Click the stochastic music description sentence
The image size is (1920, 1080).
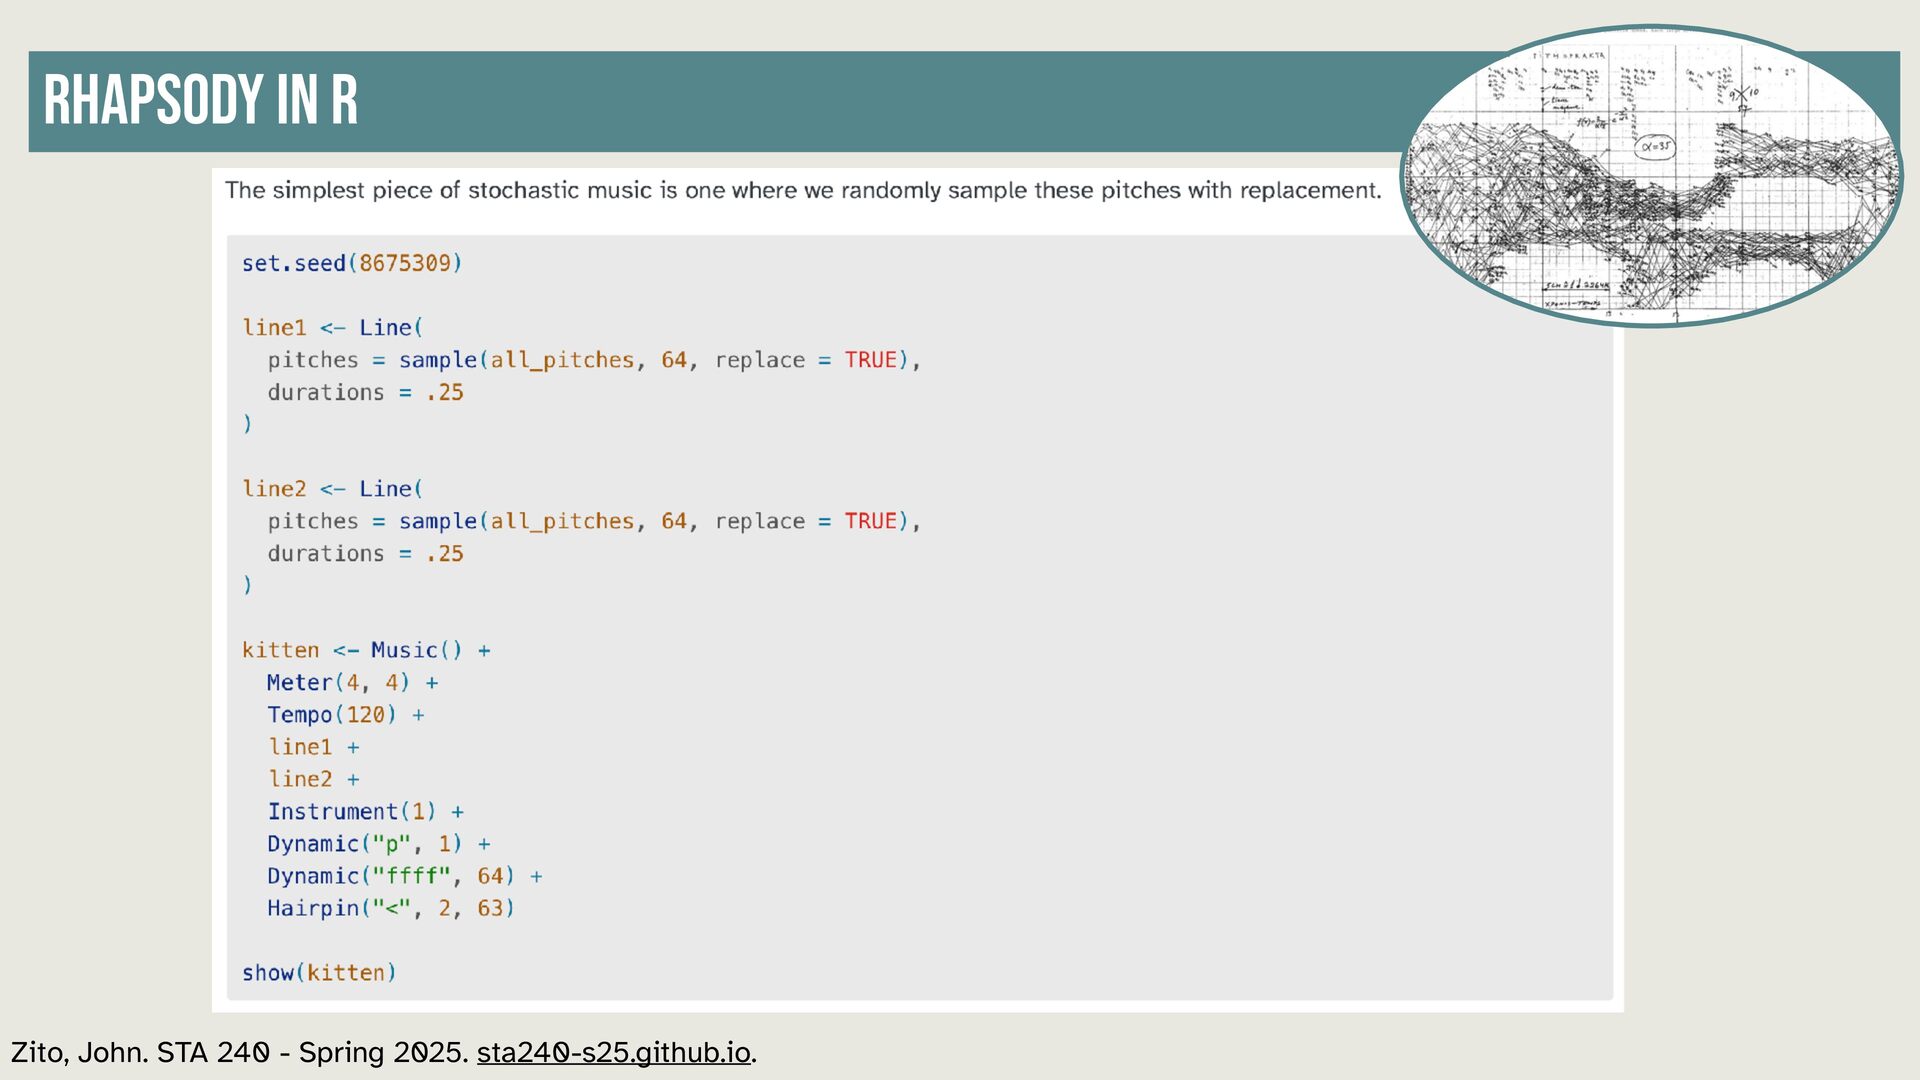click(x=802, y=190)
